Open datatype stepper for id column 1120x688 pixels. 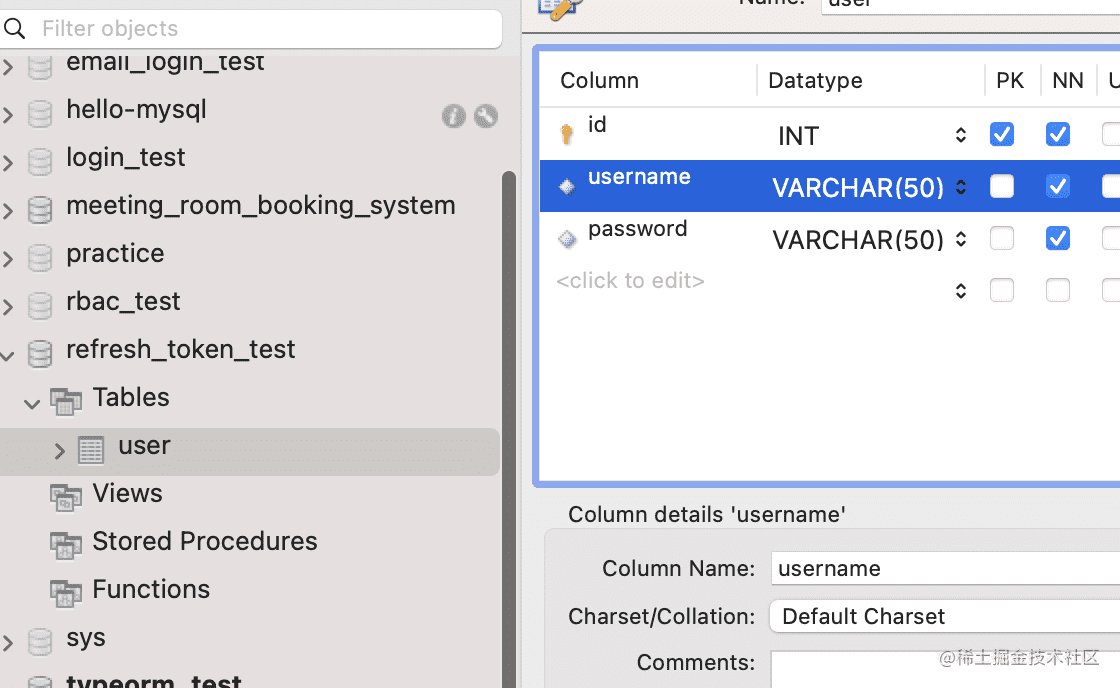(961, 135)
